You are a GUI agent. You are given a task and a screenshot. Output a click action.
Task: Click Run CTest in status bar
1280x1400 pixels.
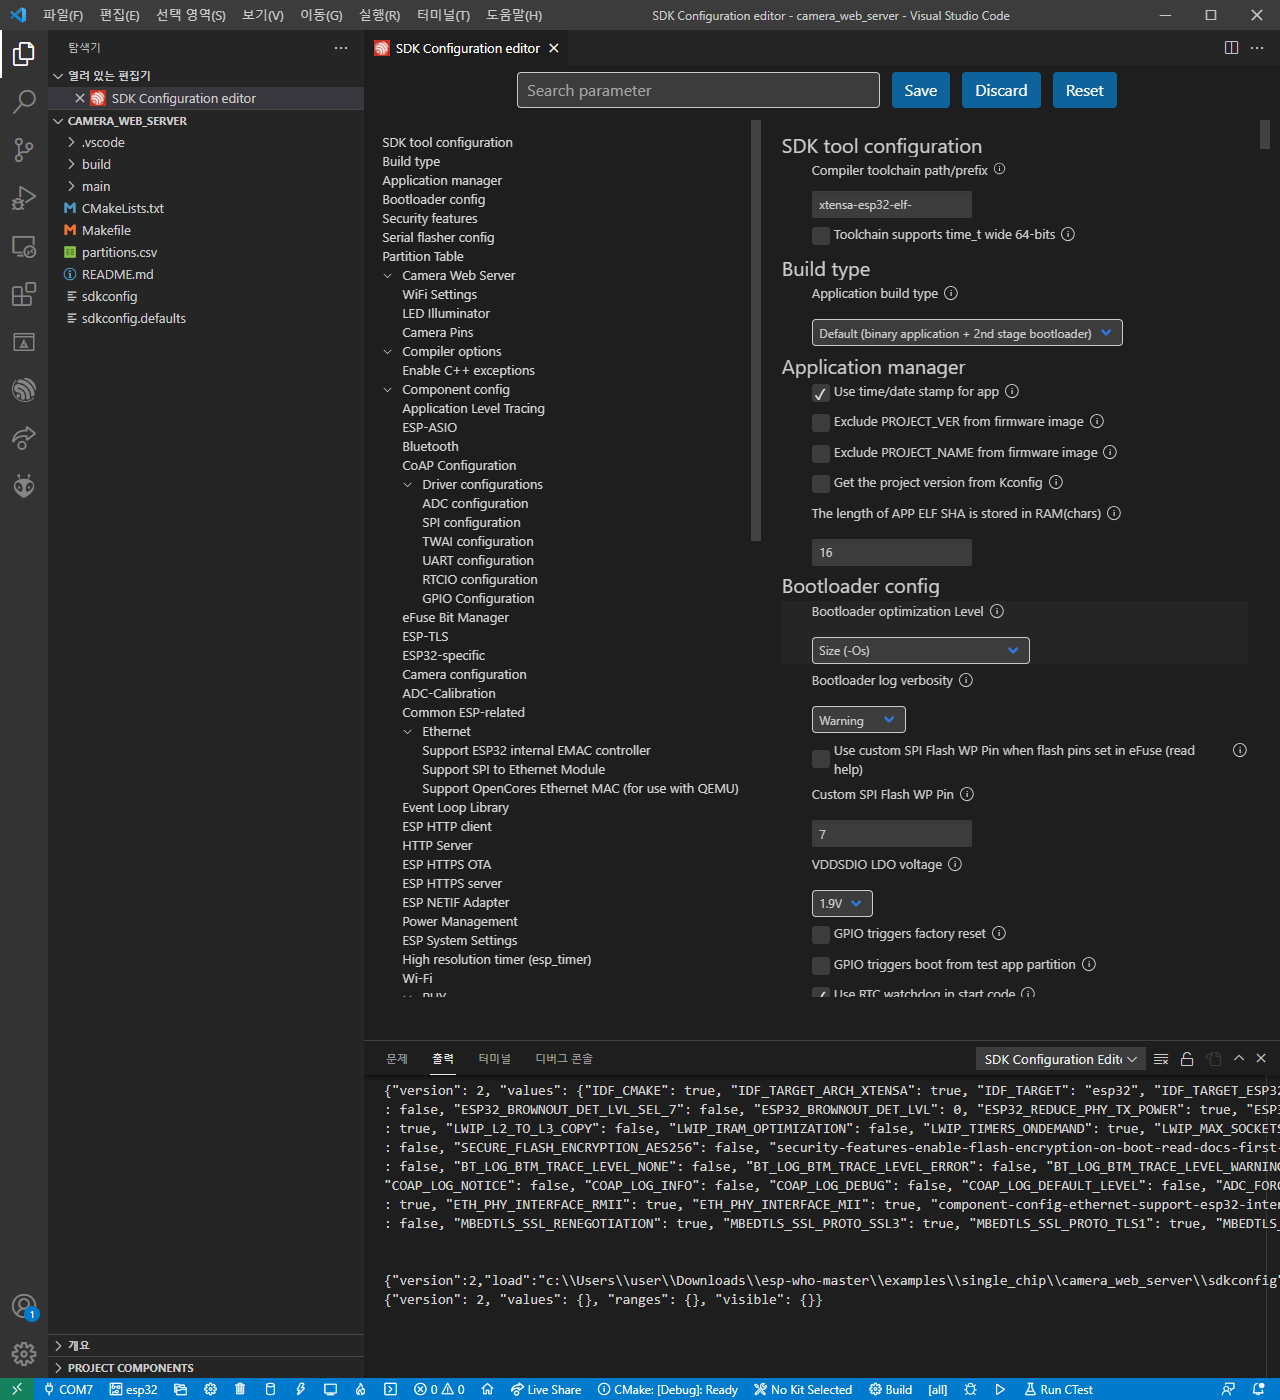[x=1058, y=1389]
